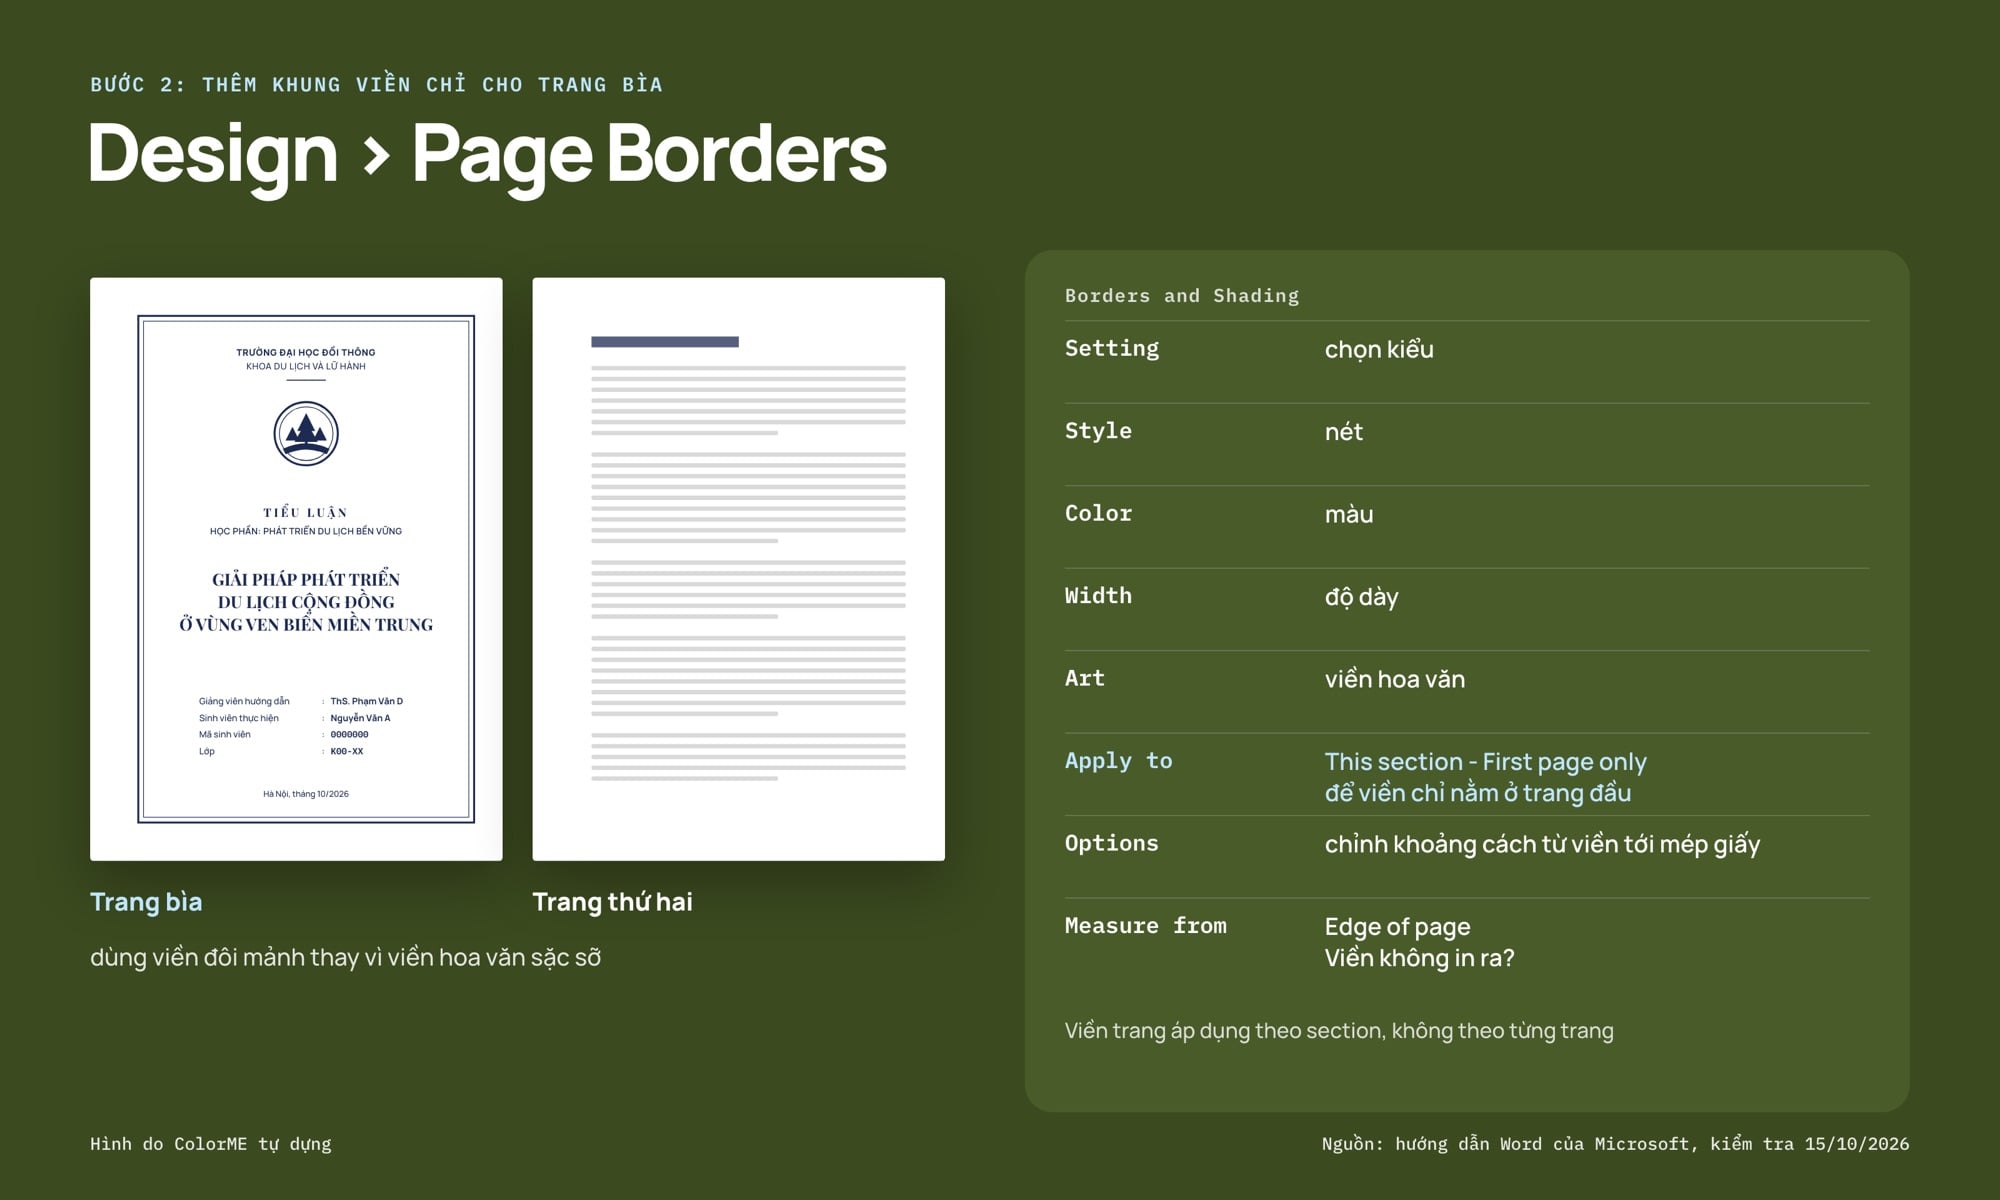This screenshot has height=1200, width=2000.
Task: Click the dark heading bar on the second page
Action: point(665,342)
